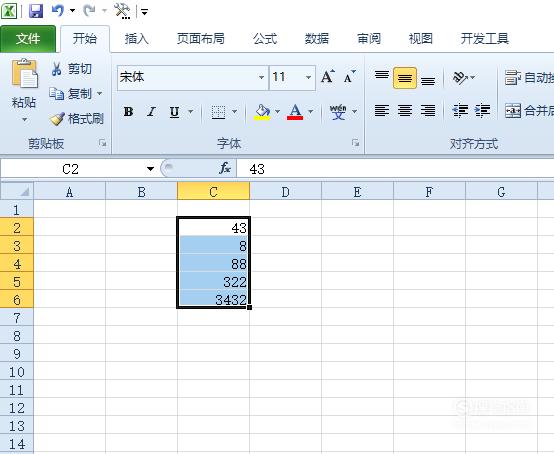Click the orientation text rotation icon
The height and width of the screenshot is (454, 554).
(x=460, y=77)
